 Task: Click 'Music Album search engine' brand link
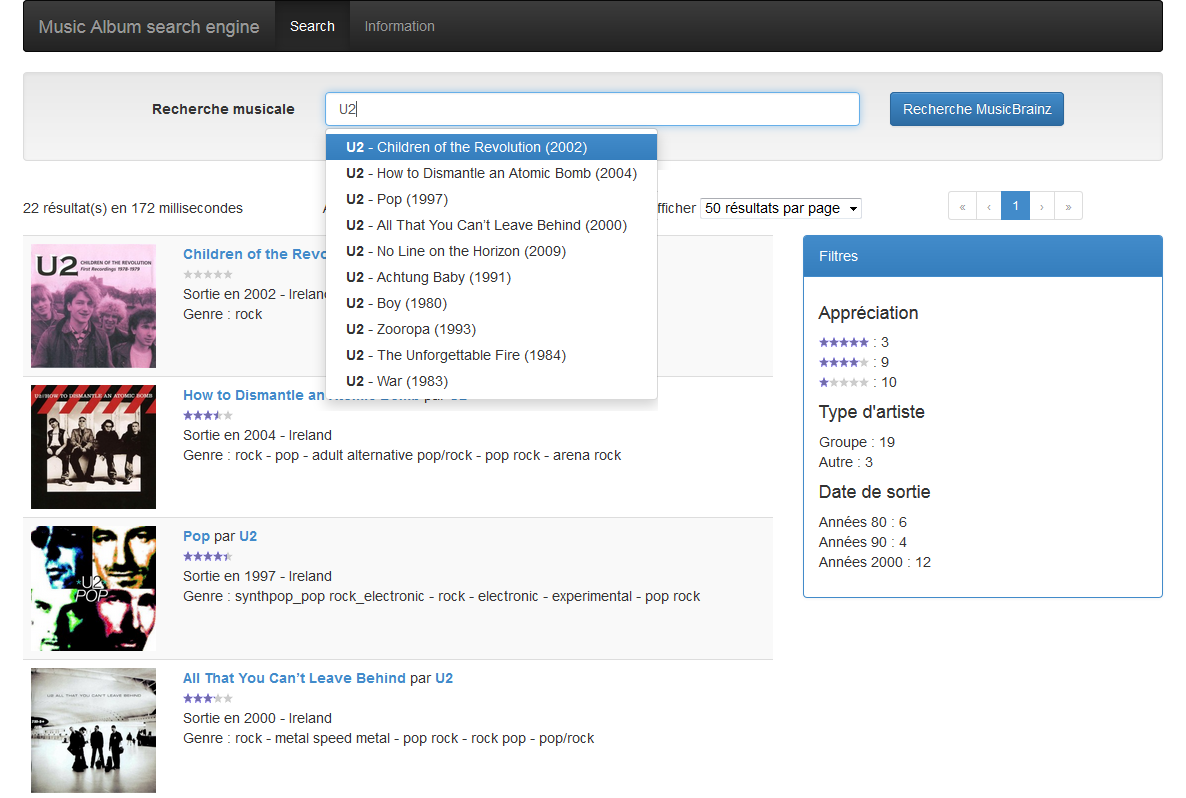[x=148, y=26]
